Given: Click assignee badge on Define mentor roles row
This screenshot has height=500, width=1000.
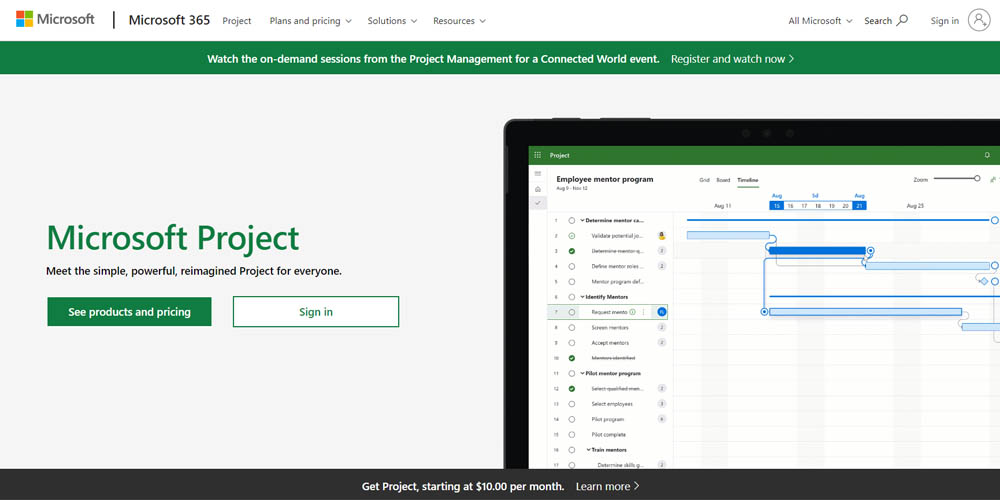Looking at the screenshot, I should 661,267.
